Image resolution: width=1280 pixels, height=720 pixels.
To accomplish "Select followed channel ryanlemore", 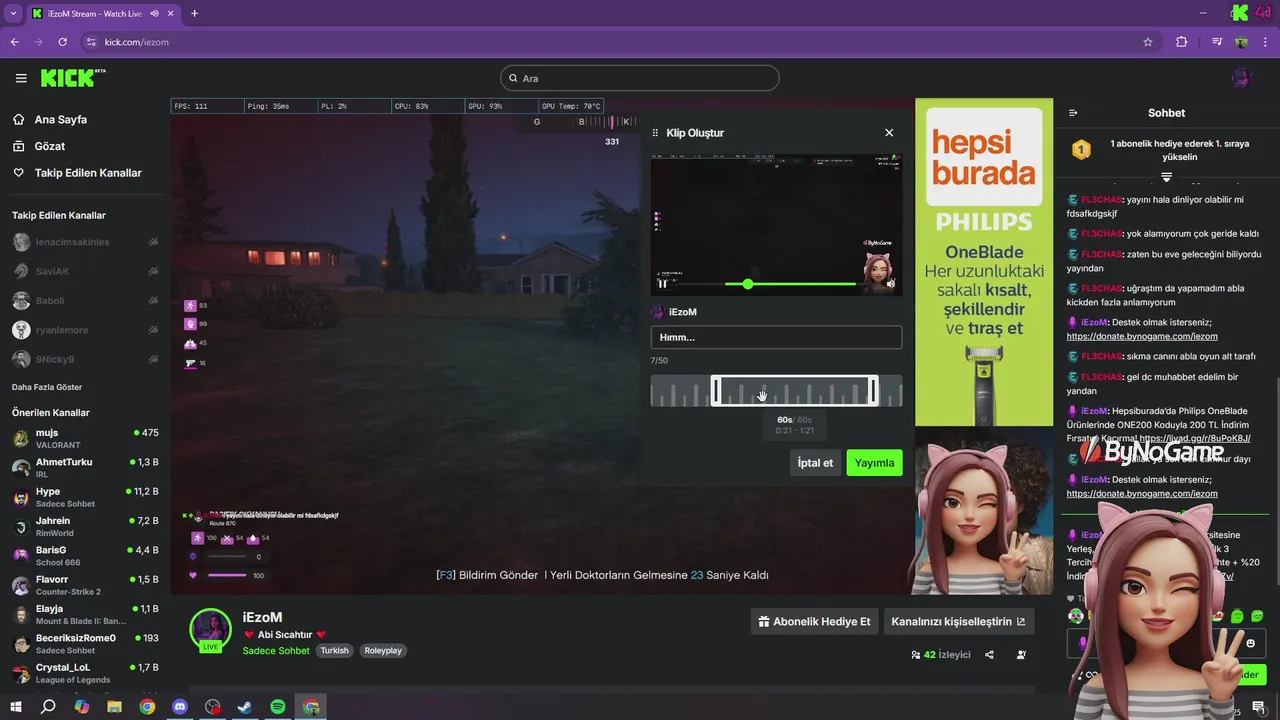I will (85, 330).
